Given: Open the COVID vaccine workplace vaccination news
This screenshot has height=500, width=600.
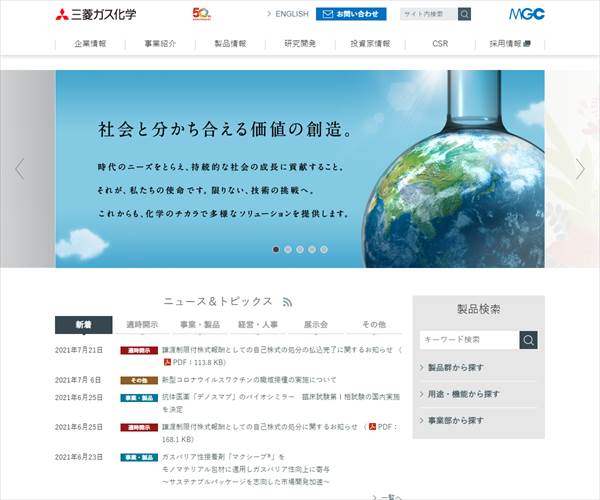Looking at the screenshot, I should point(249,380).
